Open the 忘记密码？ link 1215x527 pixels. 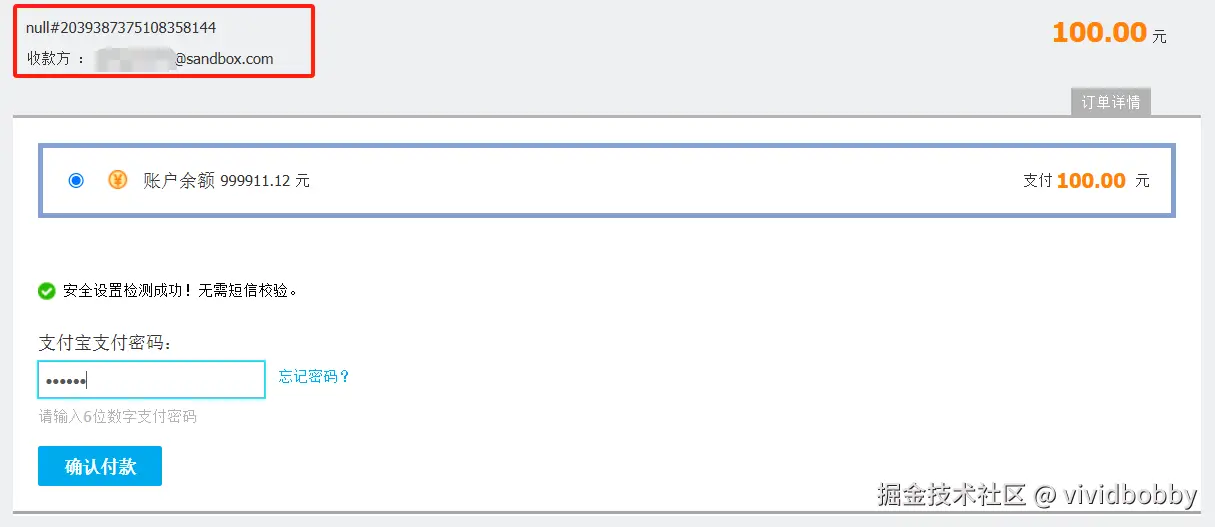pyautogui.click(x=314, y=376)
